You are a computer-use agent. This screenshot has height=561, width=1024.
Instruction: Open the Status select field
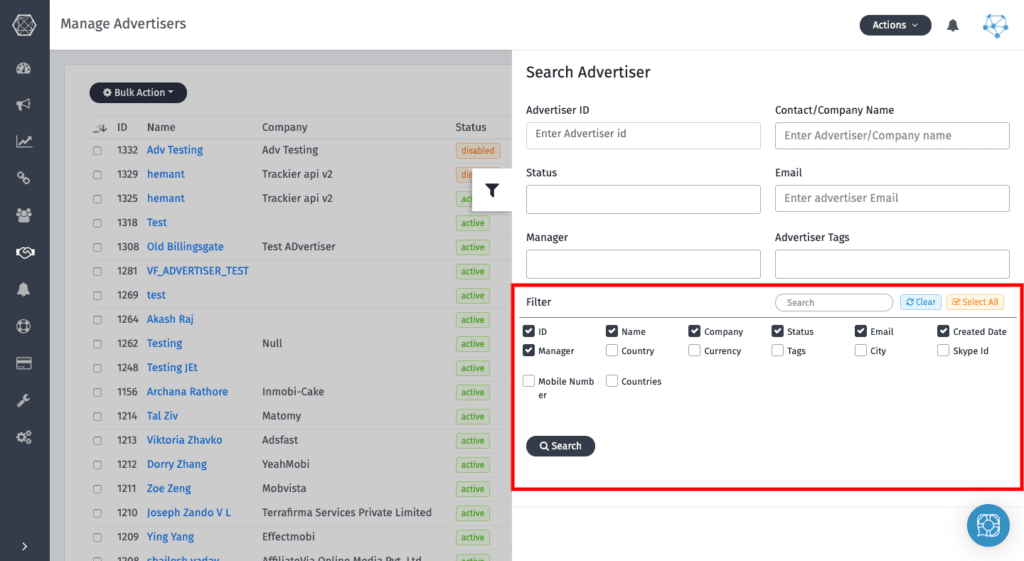point(643,199)
